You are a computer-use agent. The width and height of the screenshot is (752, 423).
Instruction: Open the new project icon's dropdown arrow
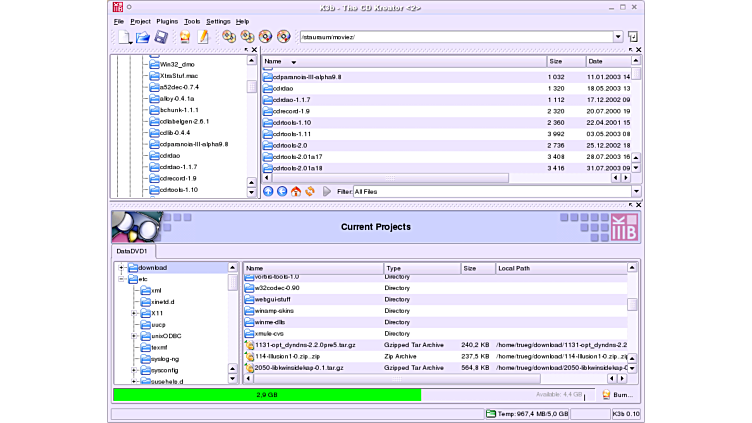tap(130, 43)
